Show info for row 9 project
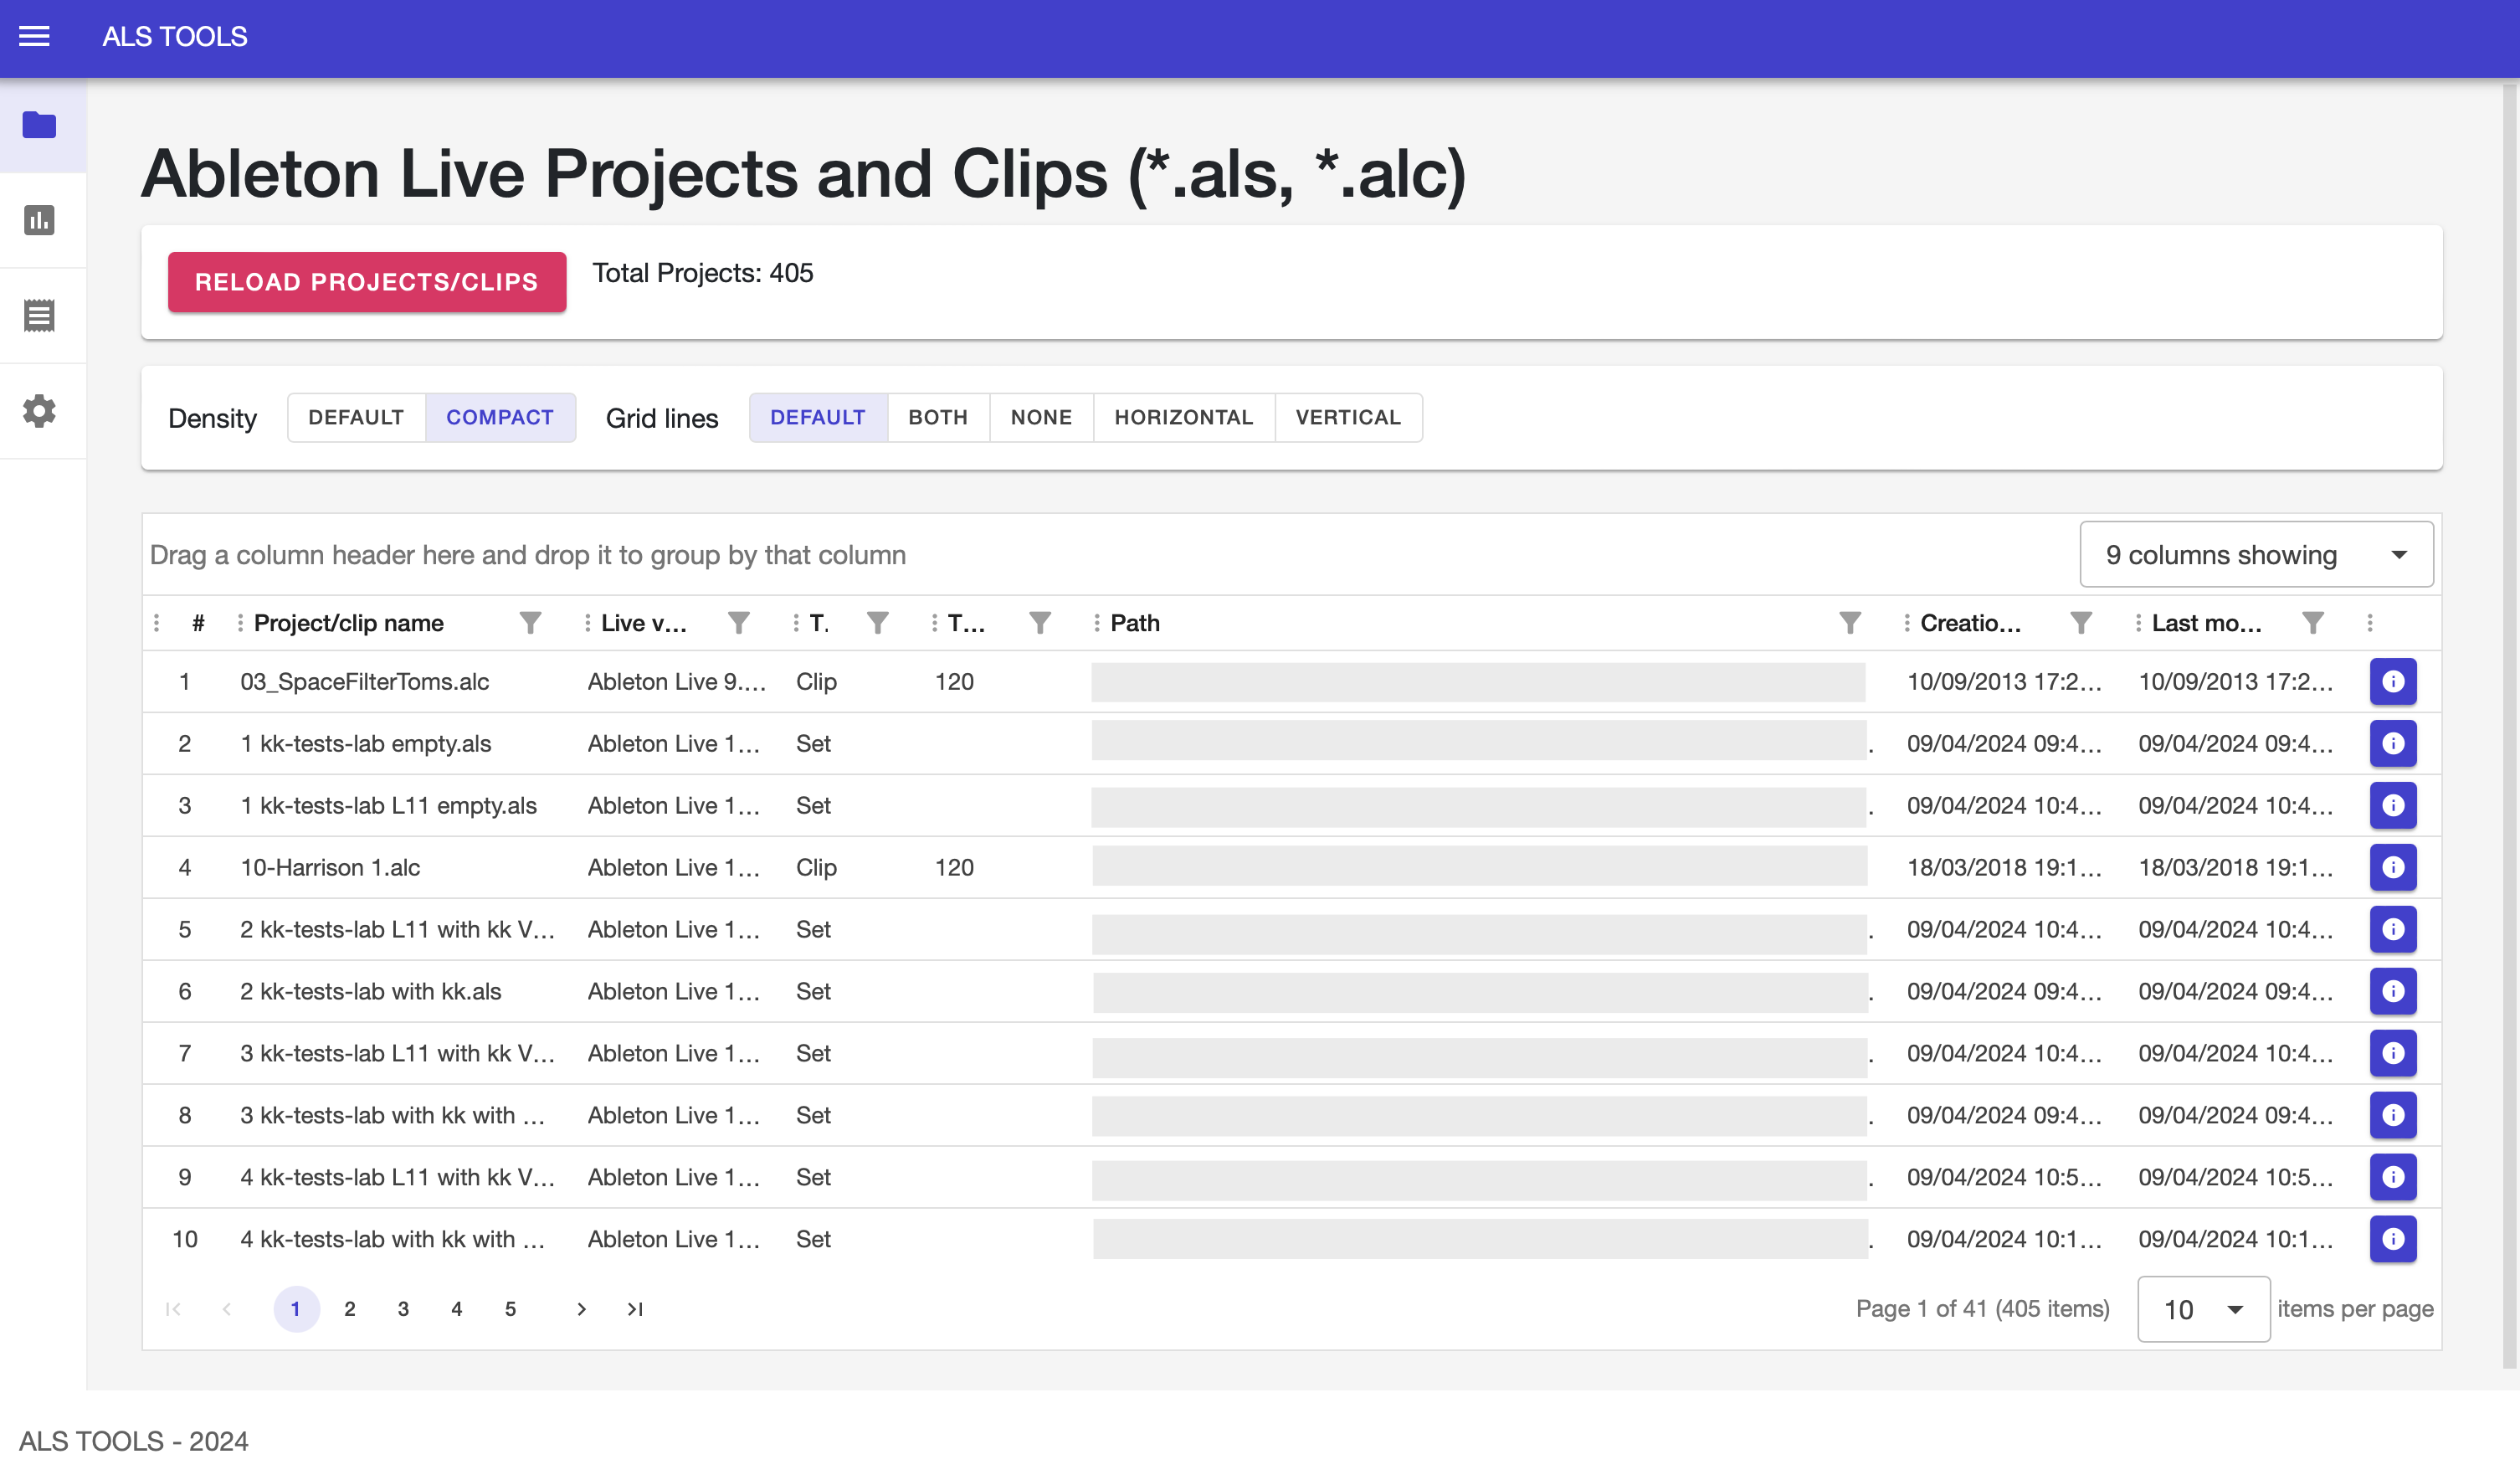Screen dimensions: 2520x1480 (x=2393, y=1177)
